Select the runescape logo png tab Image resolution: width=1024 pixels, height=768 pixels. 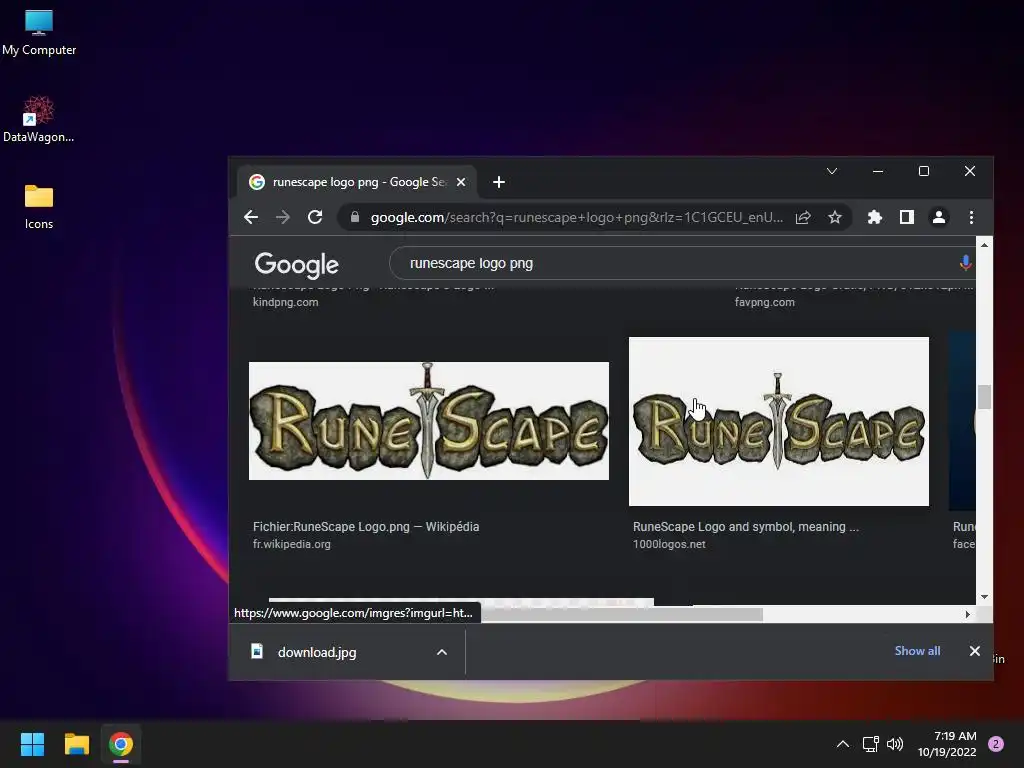[357, 182]
